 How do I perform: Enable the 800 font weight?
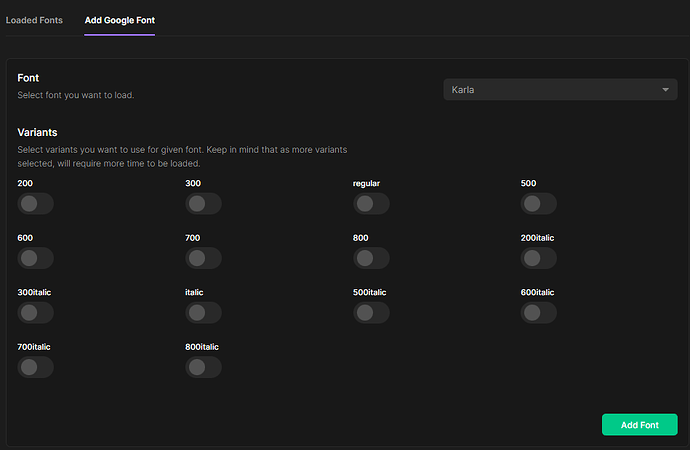pyautogui.click(x=371, y=258)
